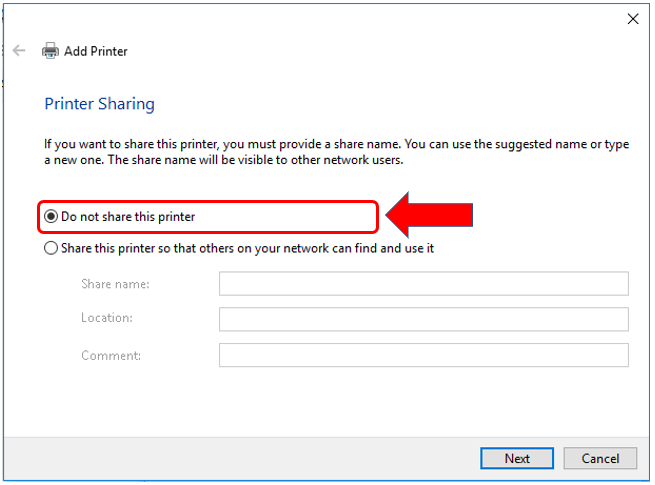
Task: Close the Add Printer dialog window
Action: tap(632, 18)
